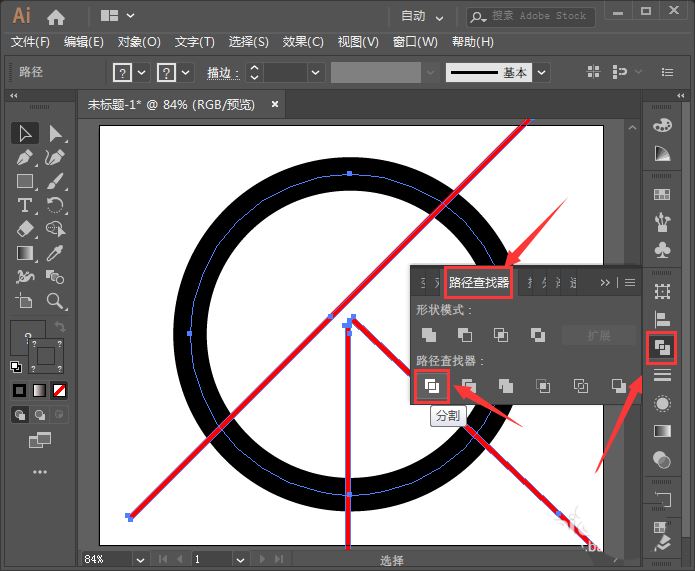Toggle swap fill and stroke arrows

click(62, 328)
